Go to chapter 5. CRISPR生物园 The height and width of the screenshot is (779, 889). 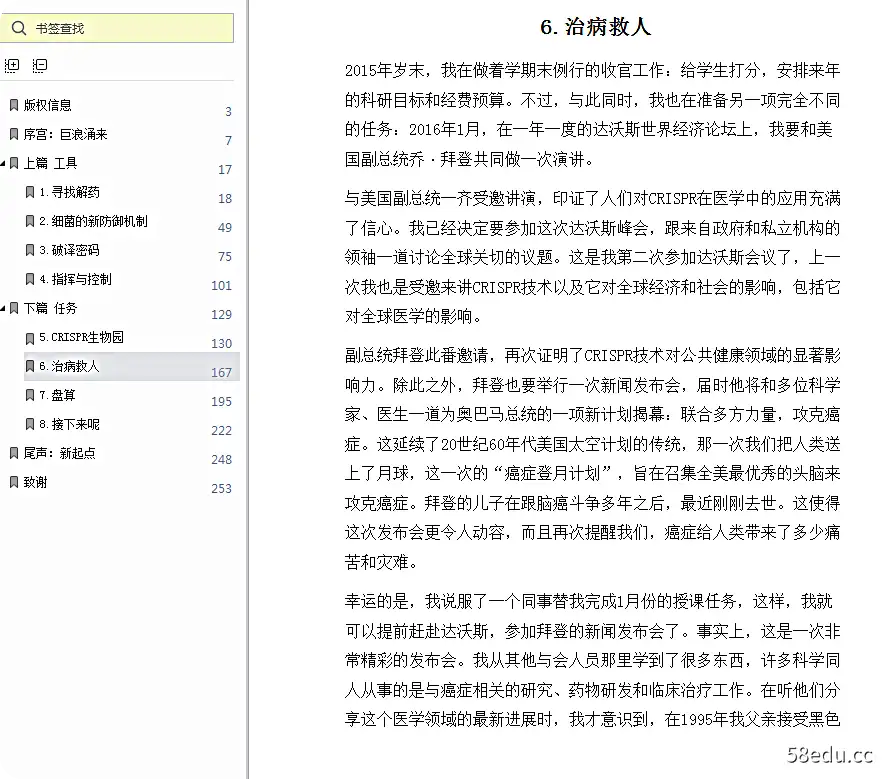81,337
